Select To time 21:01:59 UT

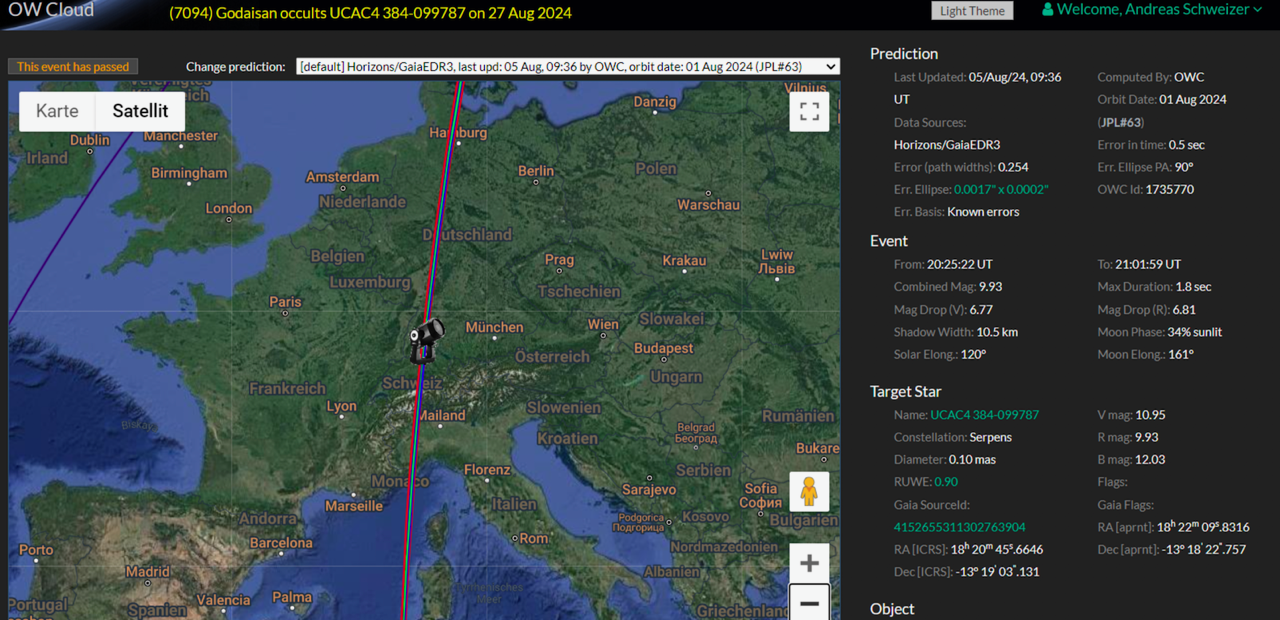1148,264
